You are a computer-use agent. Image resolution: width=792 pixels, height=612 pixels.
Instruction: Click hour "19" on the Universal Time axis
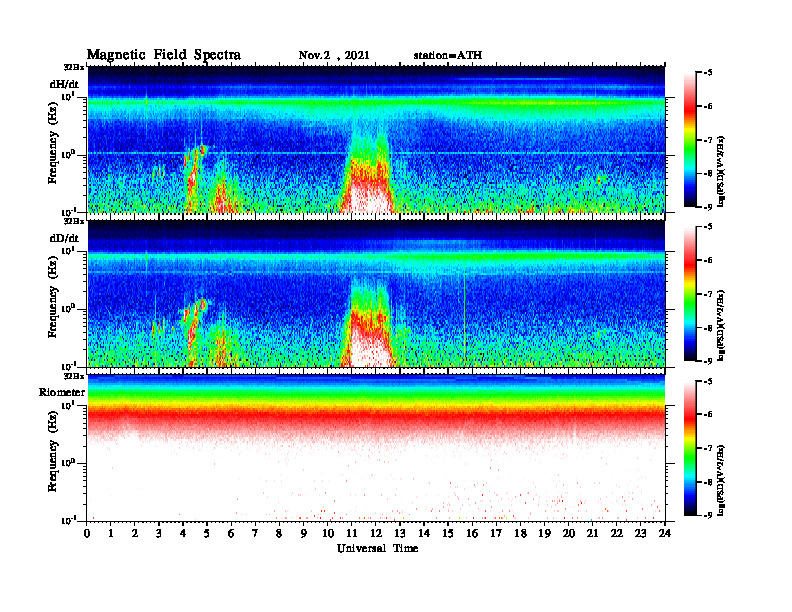click(544, 533)
